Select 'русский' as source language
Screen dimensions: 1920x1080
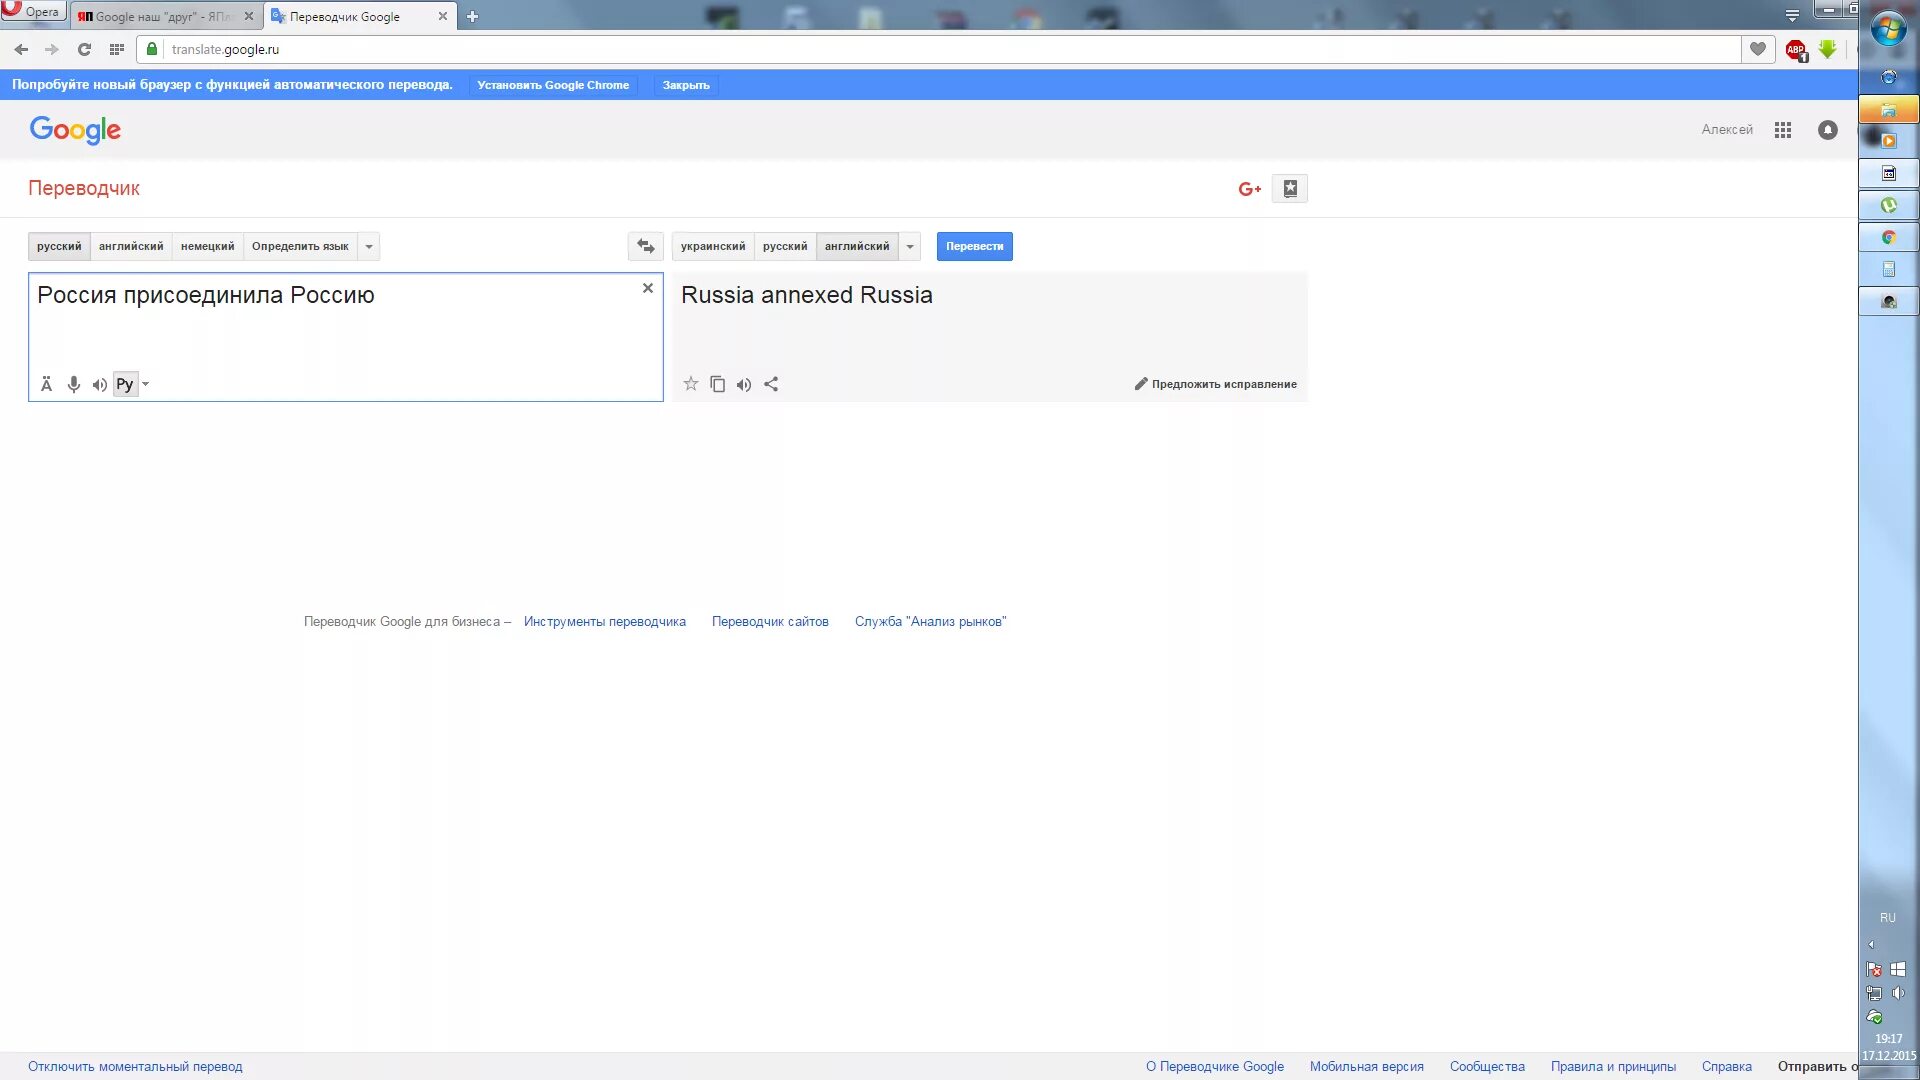point(59,246)
